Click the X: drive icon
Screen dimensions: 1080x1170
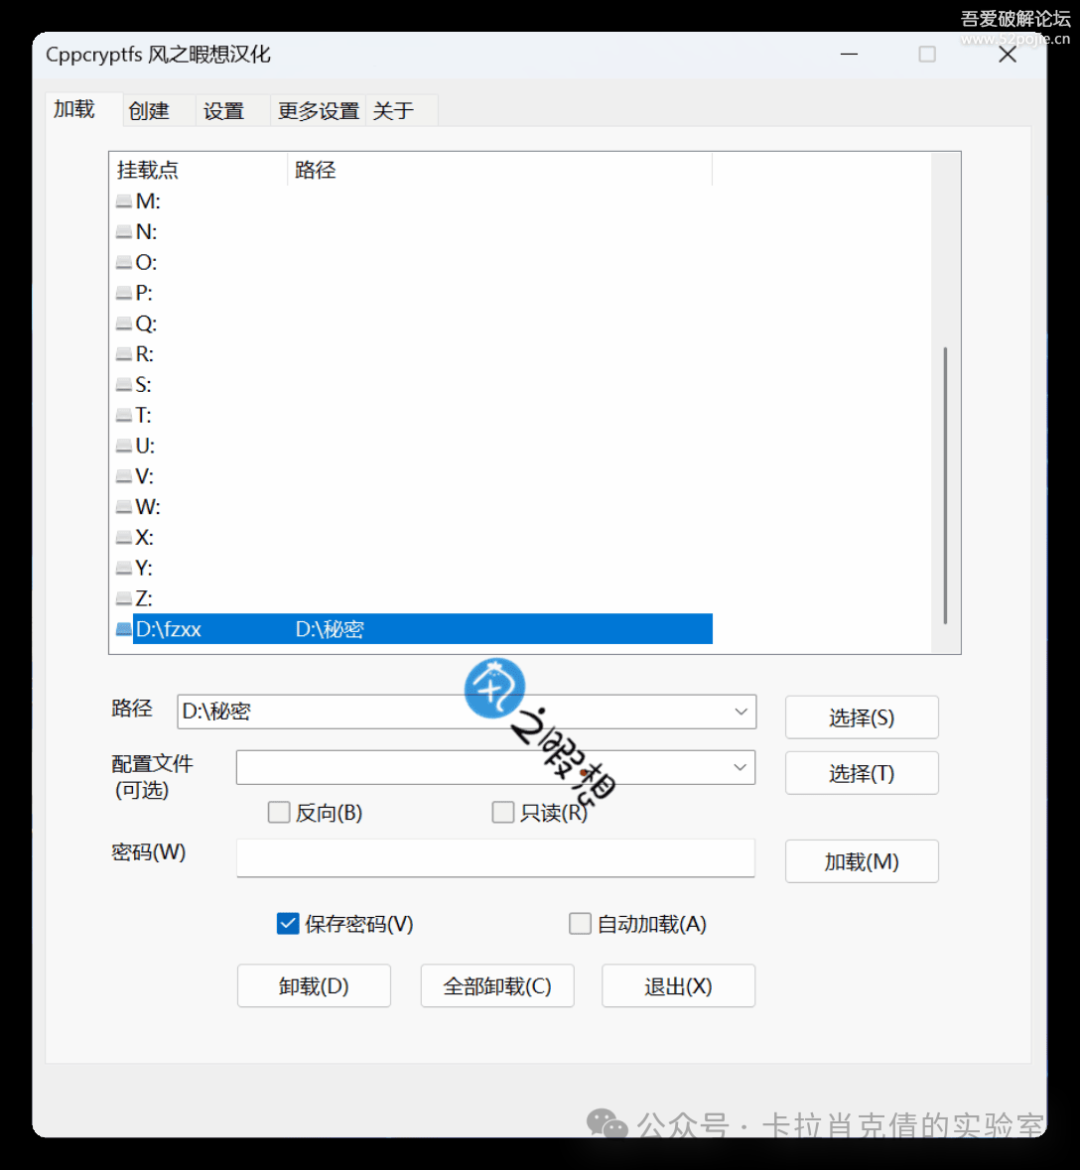tap(124, 538)
